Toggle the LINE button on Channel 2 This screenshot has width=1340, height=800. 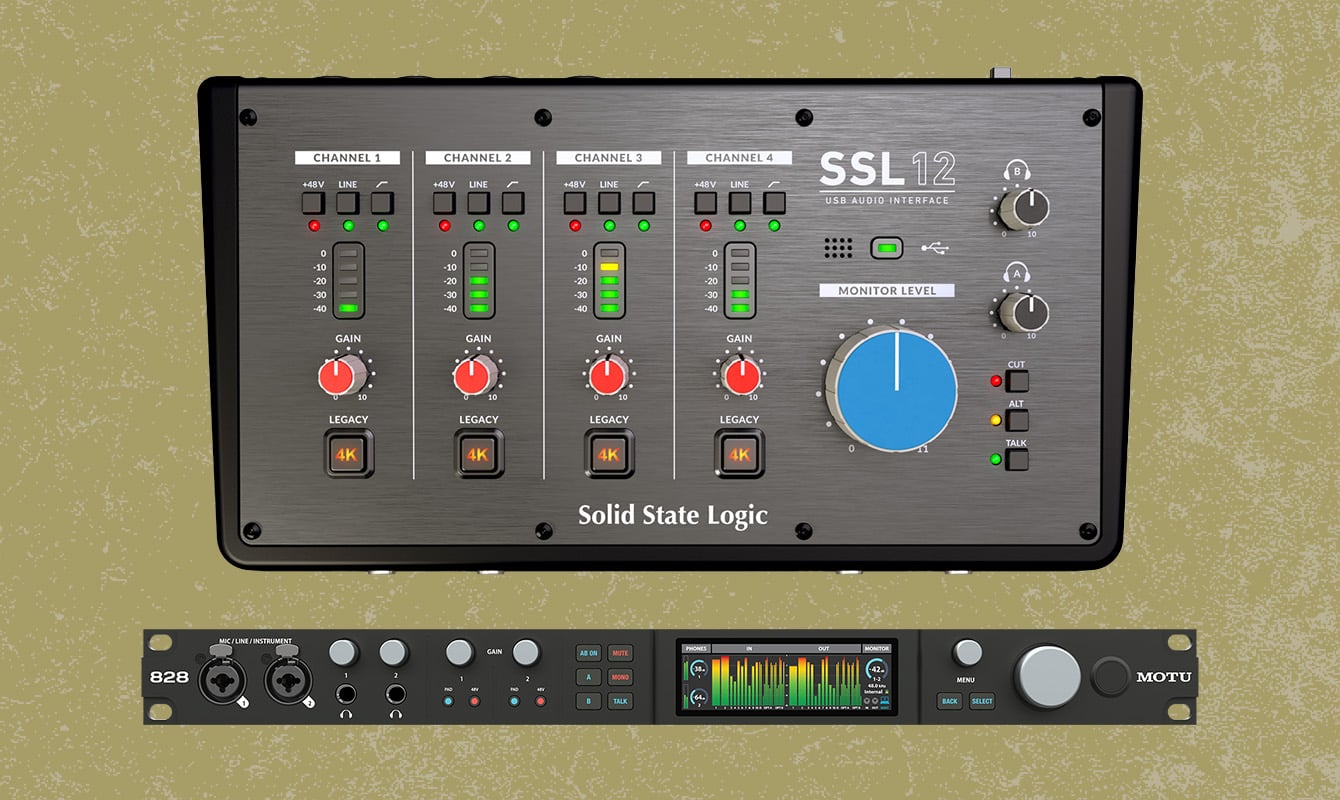(478, 203)
